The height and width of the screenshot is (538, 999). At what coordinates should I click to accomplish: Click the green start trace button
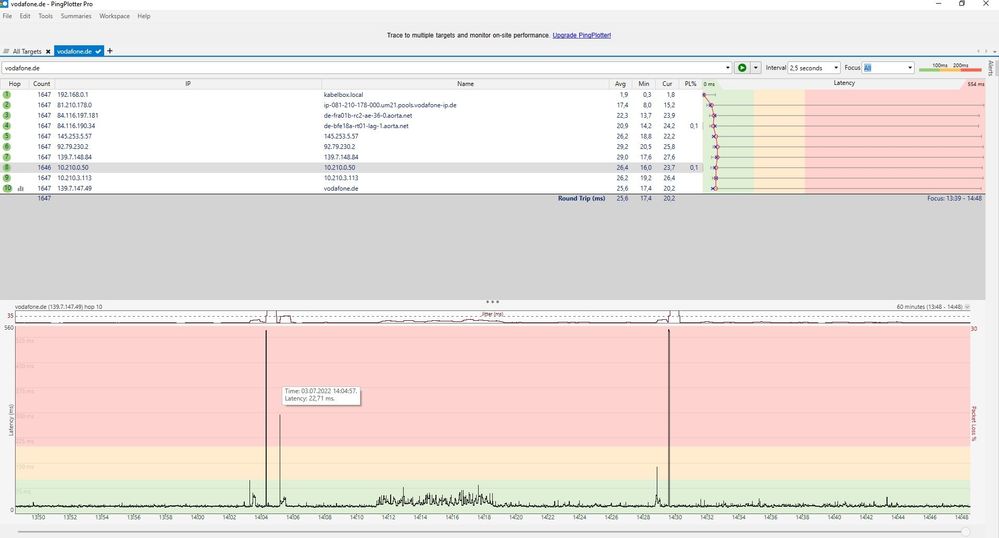pyautogui.click(x=742, y=68)
